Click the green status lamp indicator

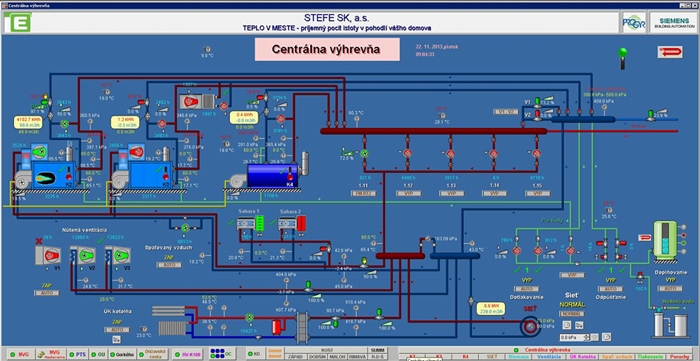(622, 52)
